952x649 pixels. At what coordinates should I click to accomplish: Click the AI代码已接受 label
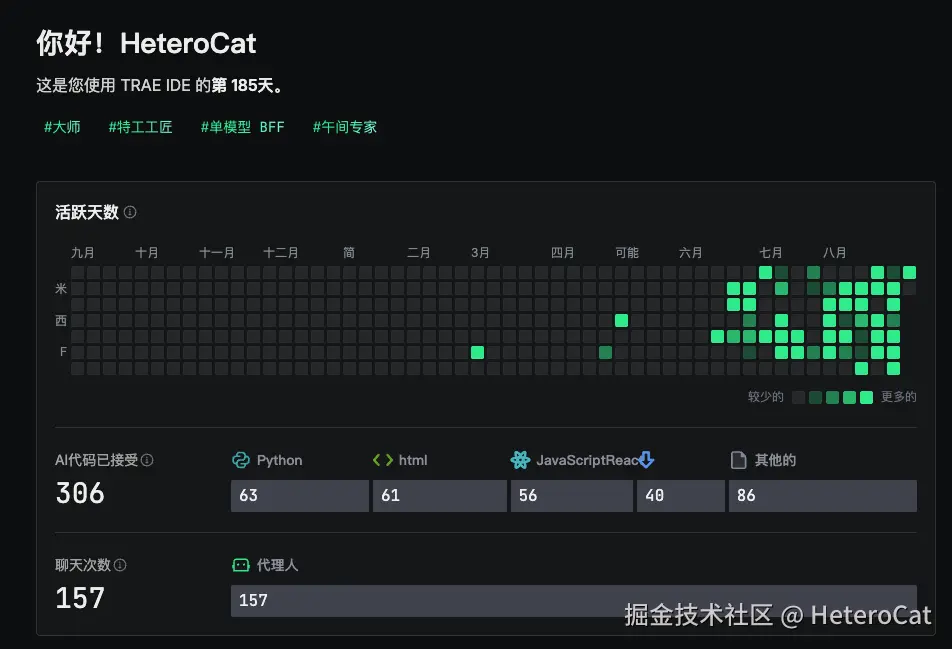[97, 460]
